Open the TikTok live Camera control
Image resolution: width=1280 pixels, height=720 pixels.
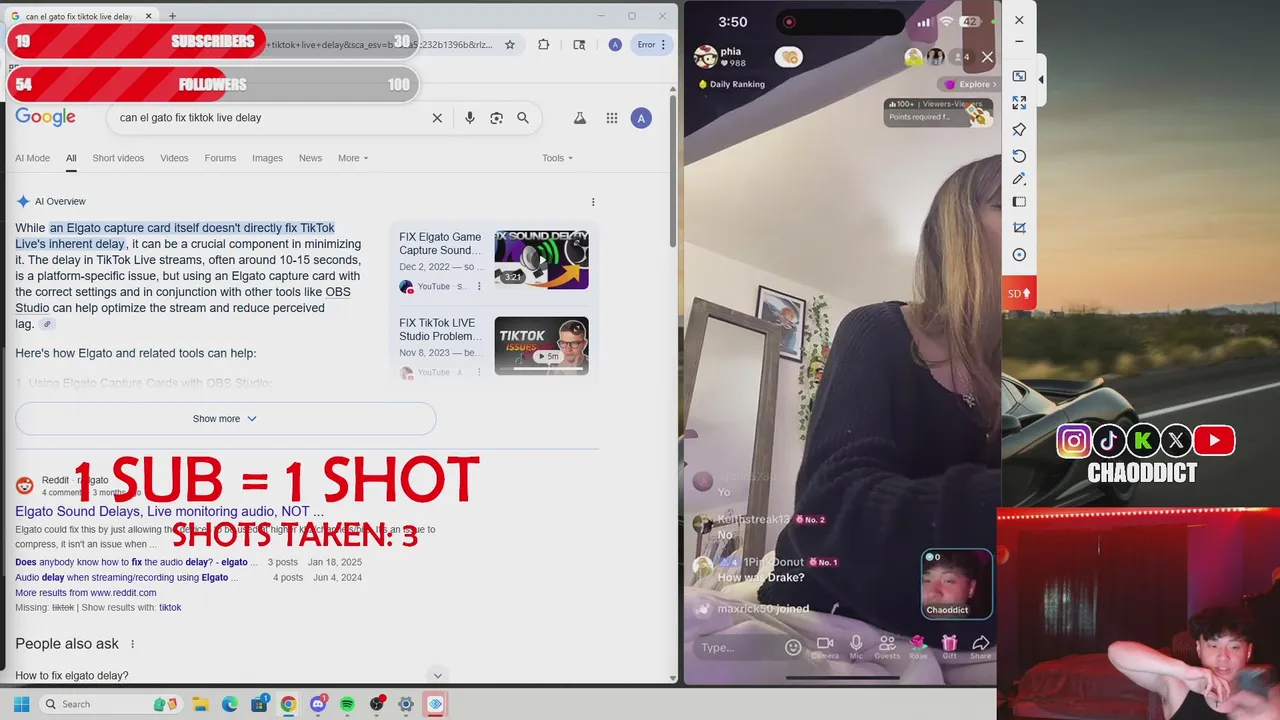(x=825, y=647)
